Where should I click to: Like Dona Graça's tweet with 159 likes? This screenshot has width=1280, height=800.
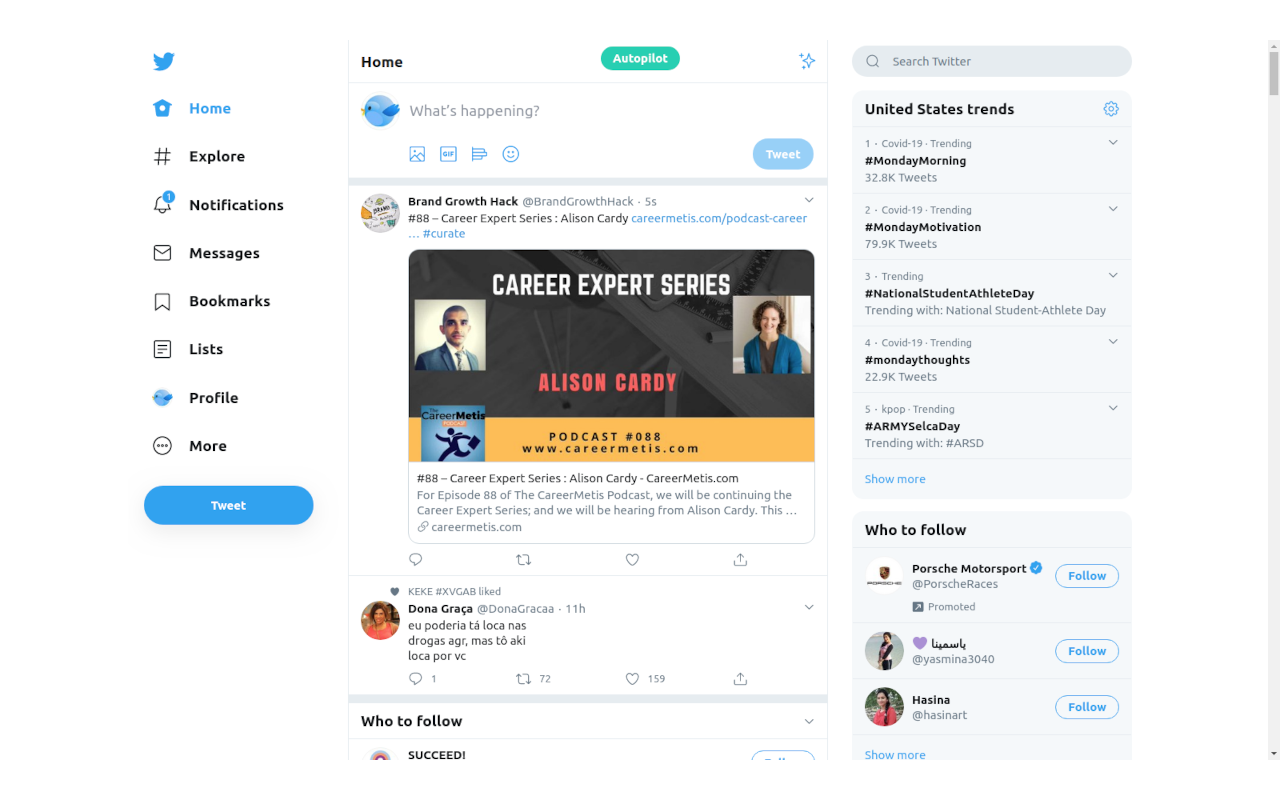(632, 678)
